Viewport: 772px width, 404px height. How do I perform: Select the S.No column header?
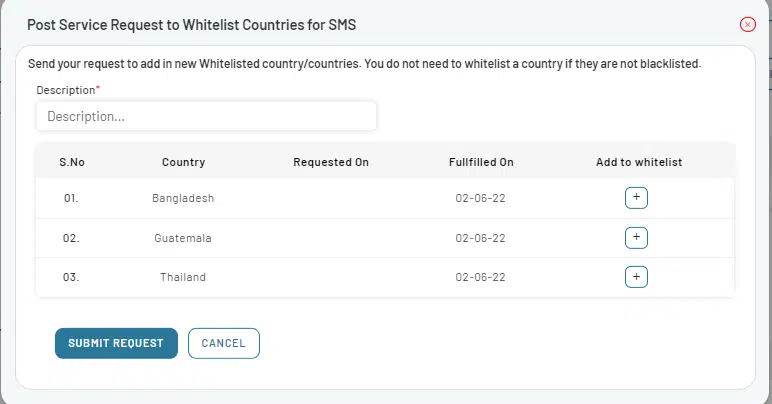[72, 162]
